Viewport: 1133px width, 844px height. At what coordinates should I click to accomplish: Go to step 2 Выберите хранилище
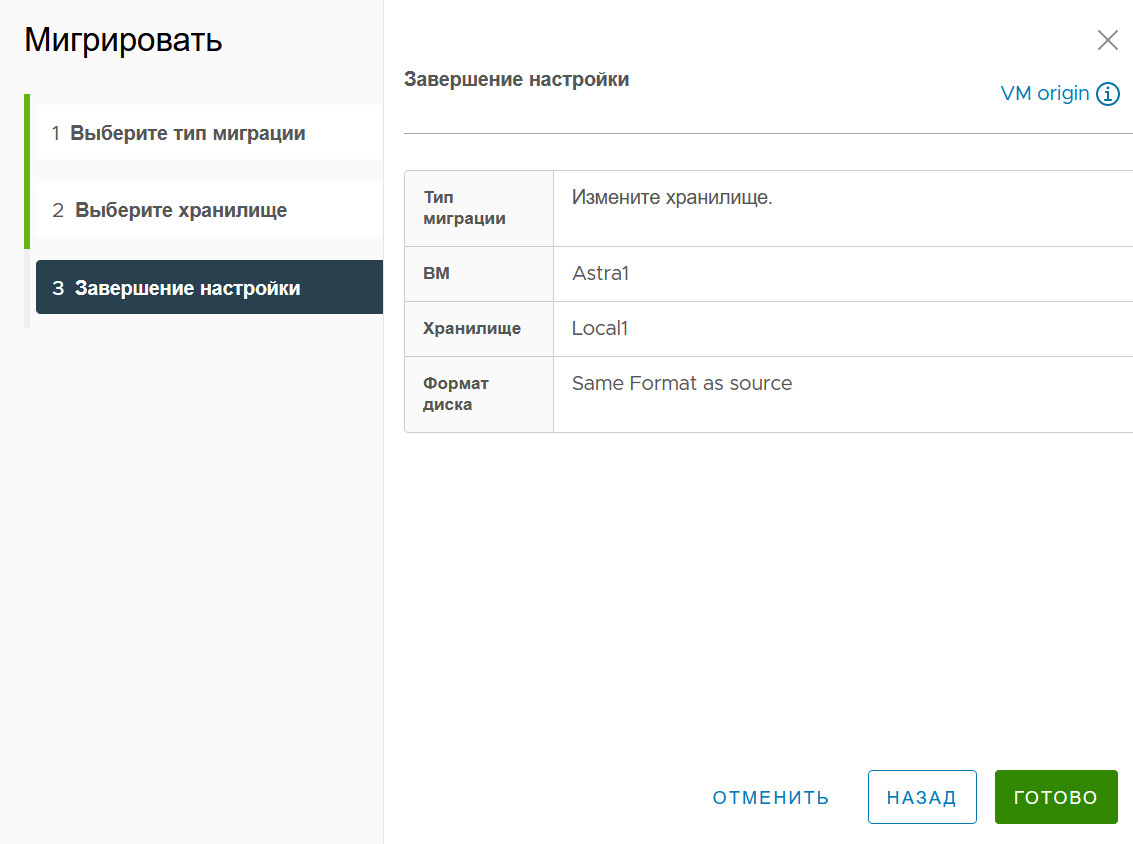[x=210, y=210]
